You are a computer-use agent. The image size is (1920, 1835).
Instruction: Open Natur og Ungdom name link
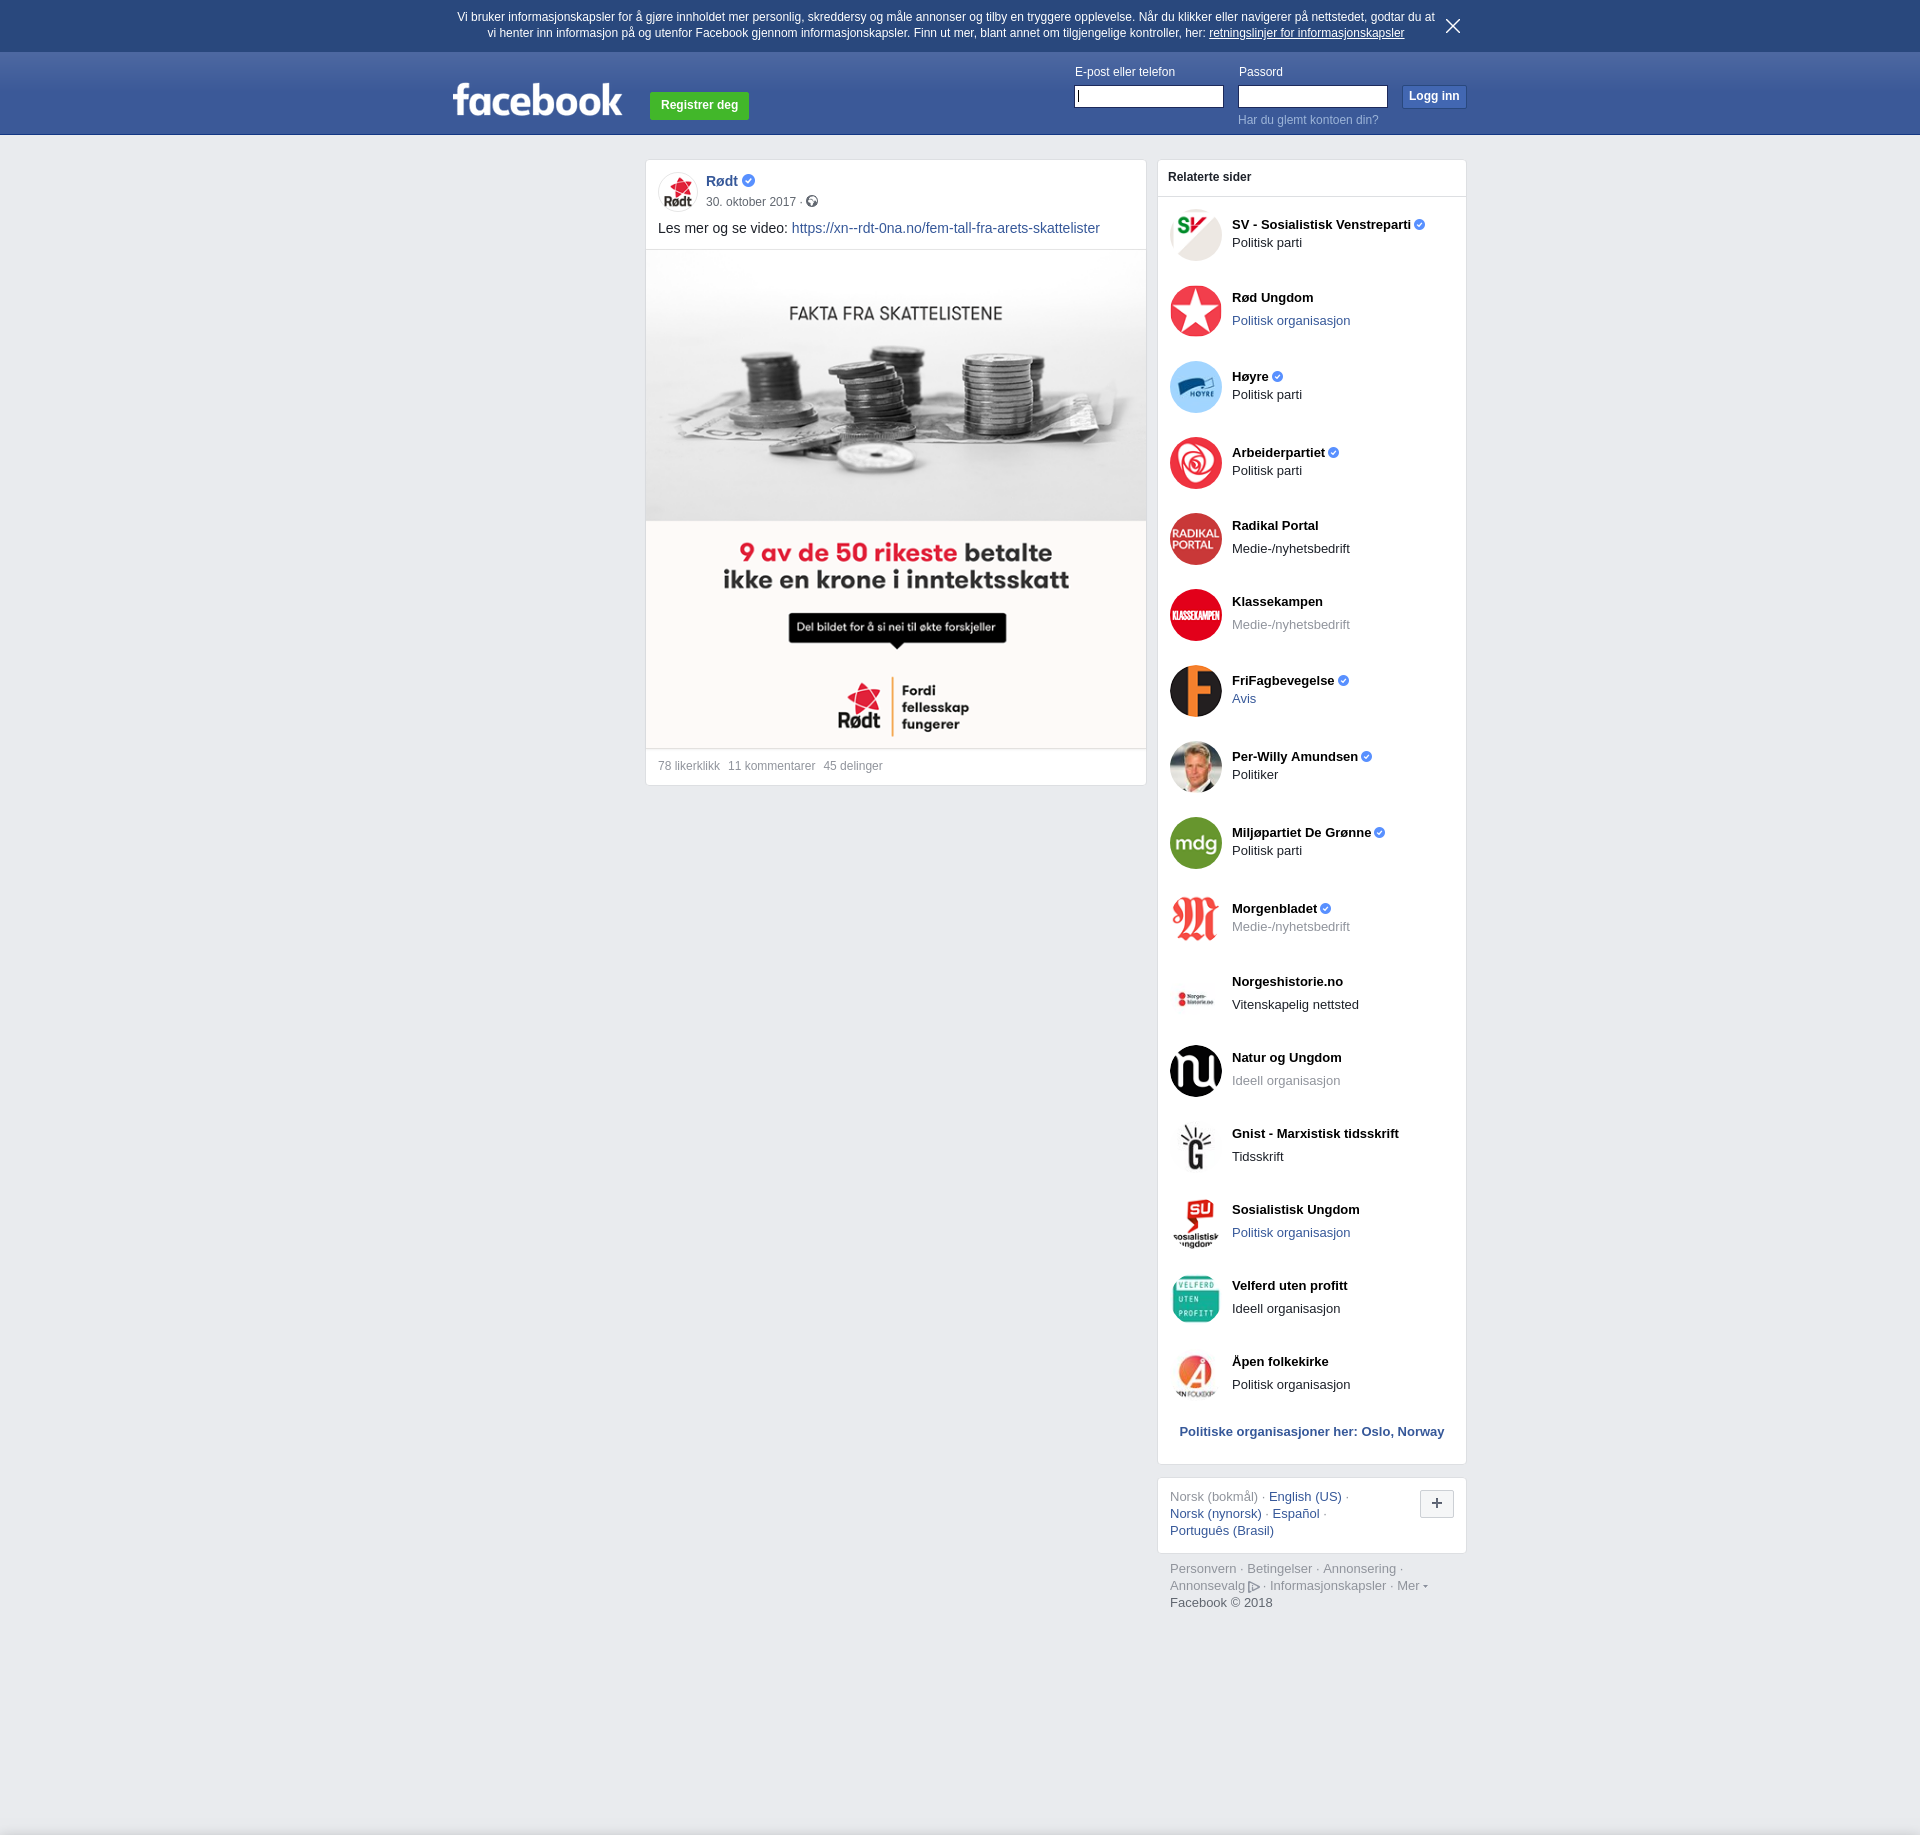click(1287, 1058)
